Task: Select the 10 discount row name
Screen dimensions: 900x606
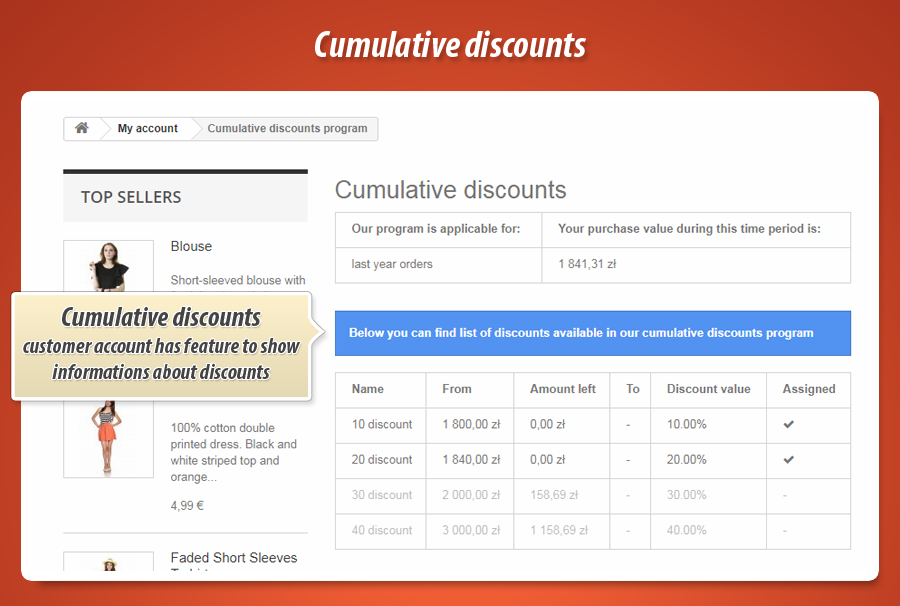Action: coord(381,425)
